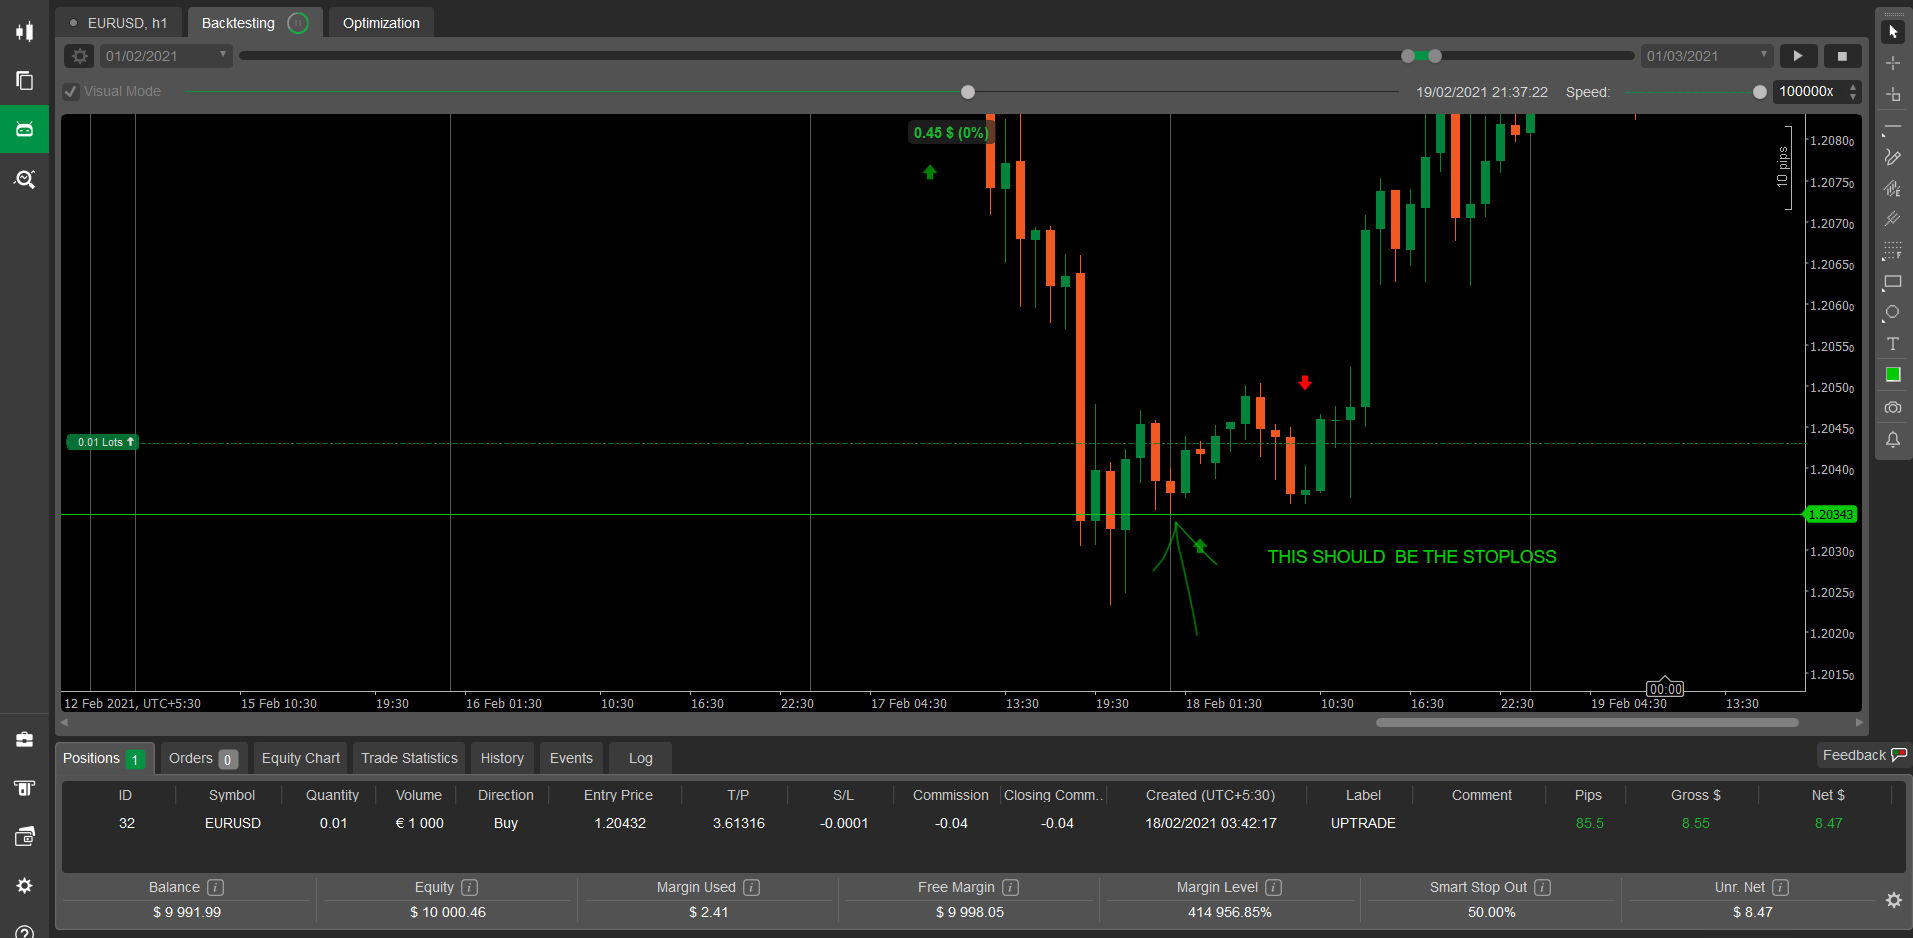Screen dimensions: 1913x938
Task: Open the start date 01/02/2021 dropdown
Action: click(222, 55)
